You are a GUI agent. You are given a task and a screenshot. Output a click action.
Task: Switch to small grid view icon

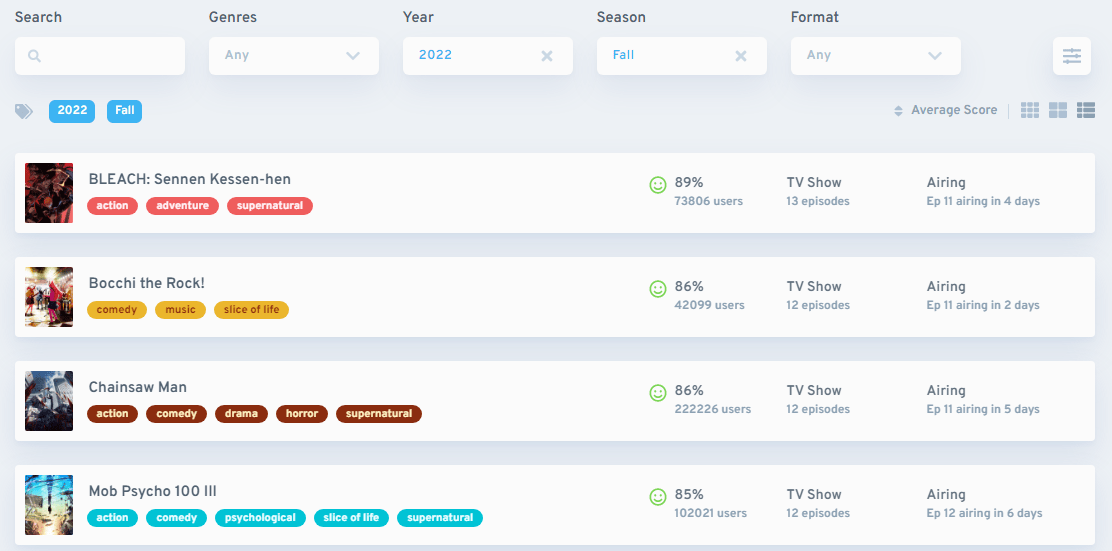[x=1030, y=110]
